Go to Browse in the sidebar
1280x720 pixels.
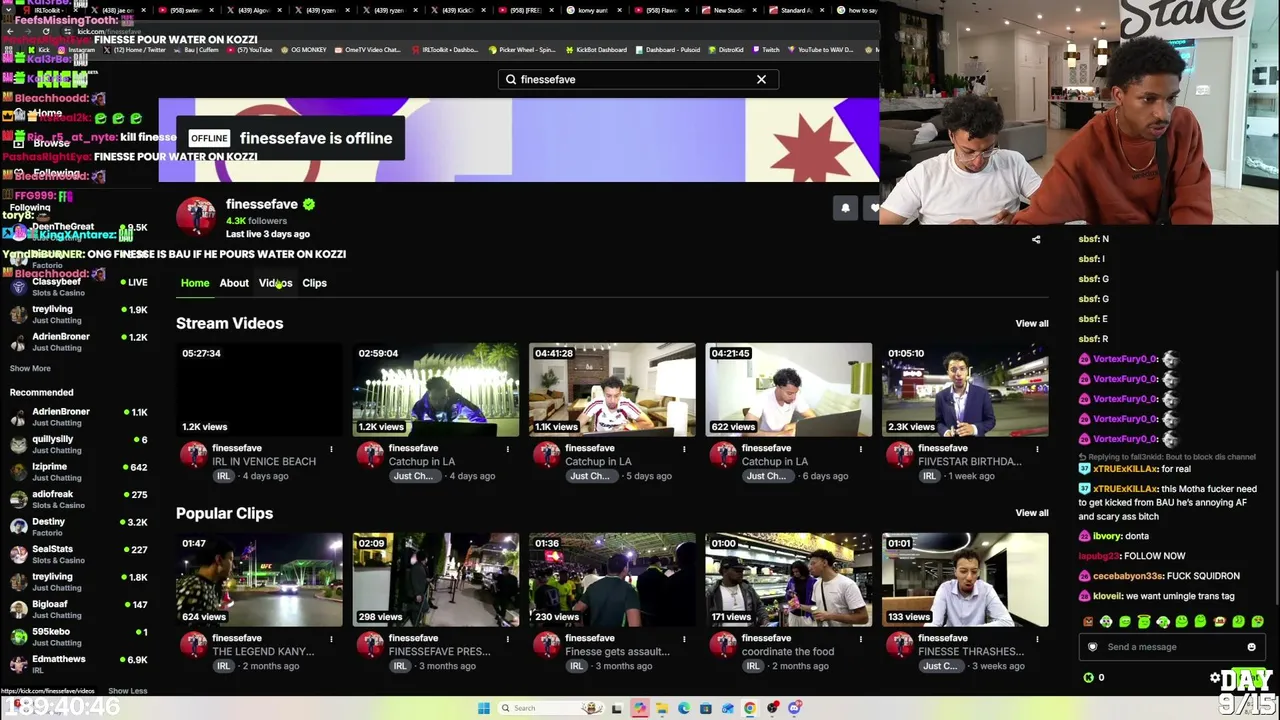50,143
